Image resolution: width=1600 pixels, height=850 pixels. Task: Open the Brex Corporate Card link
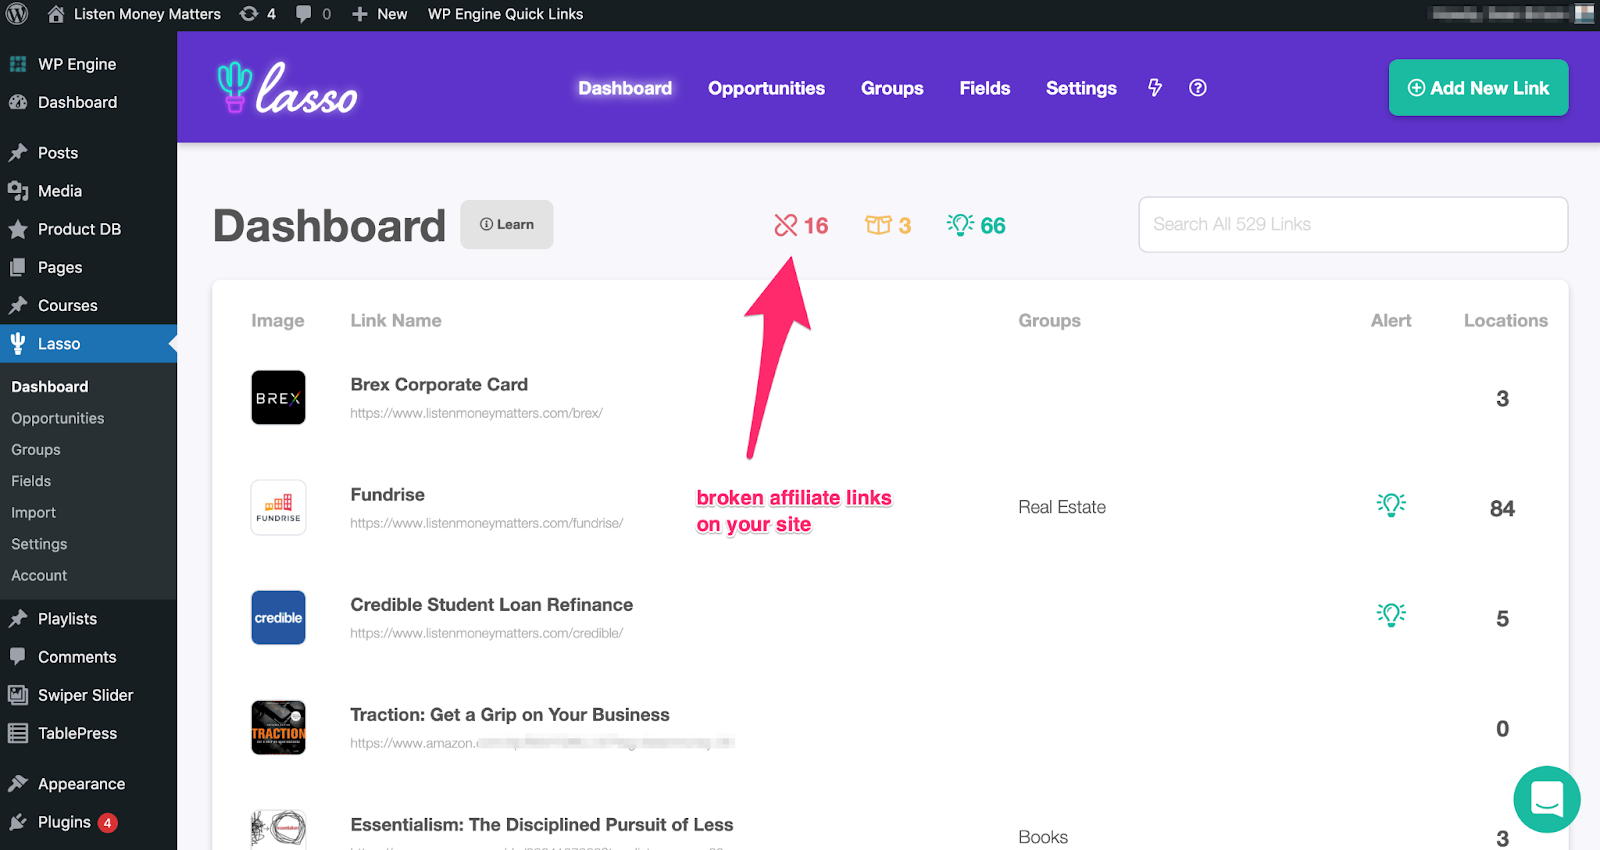[439, 385]
